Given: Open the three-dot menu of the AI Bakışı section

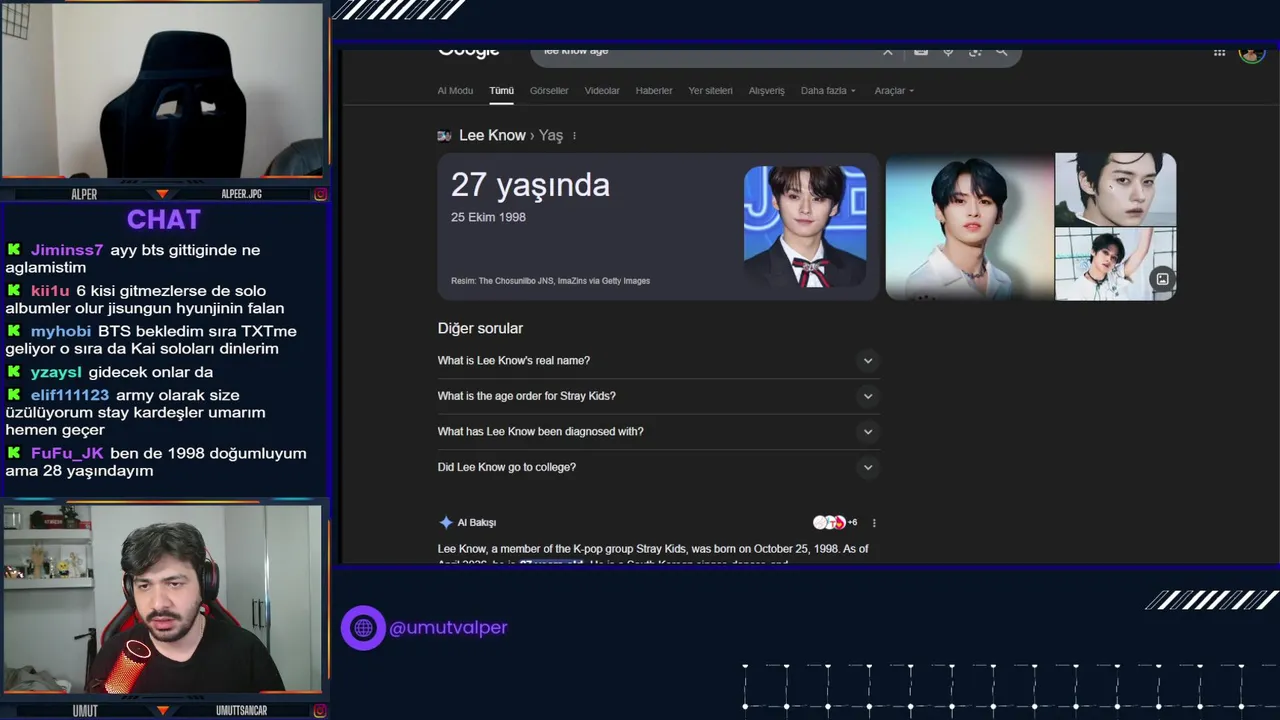Looking at the screenshot, I should (x=874, y=522).
